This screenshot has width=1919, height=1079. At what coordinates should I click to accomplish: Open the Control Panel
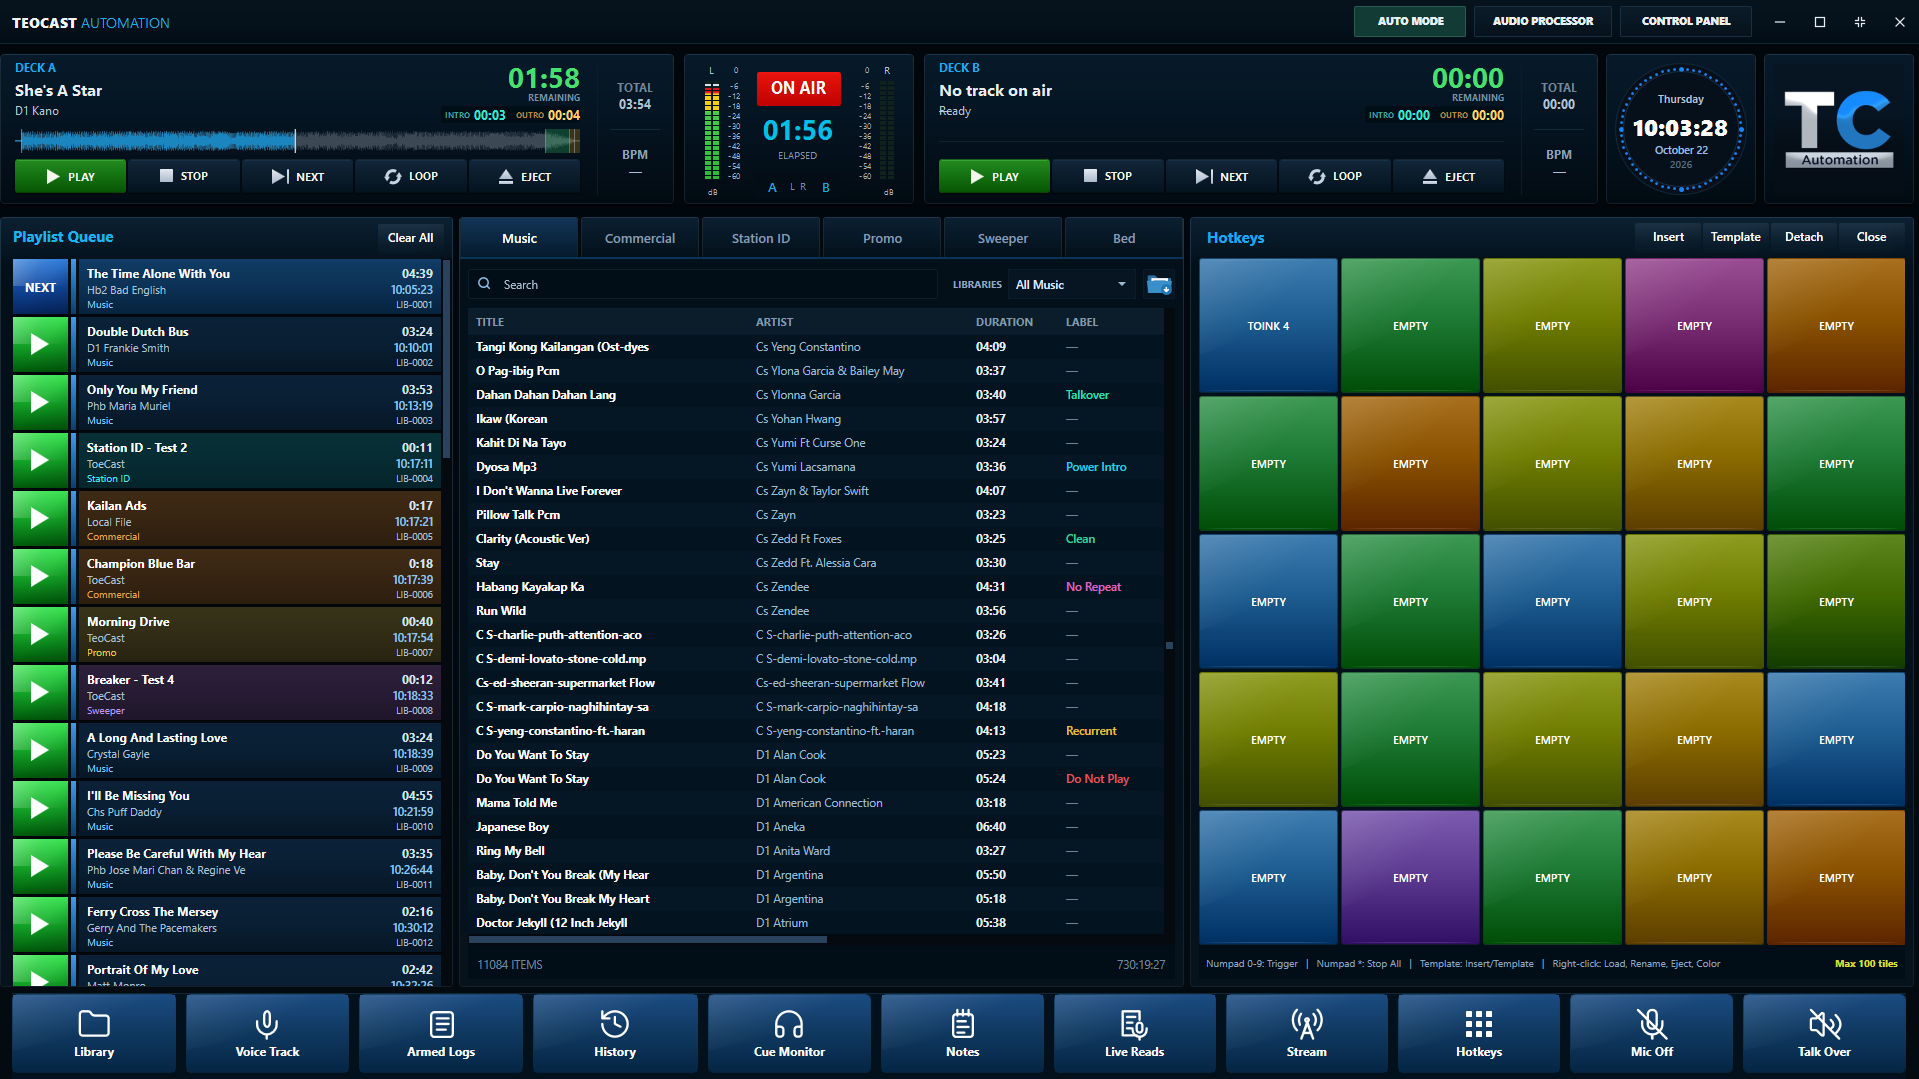click(1686, 21)
